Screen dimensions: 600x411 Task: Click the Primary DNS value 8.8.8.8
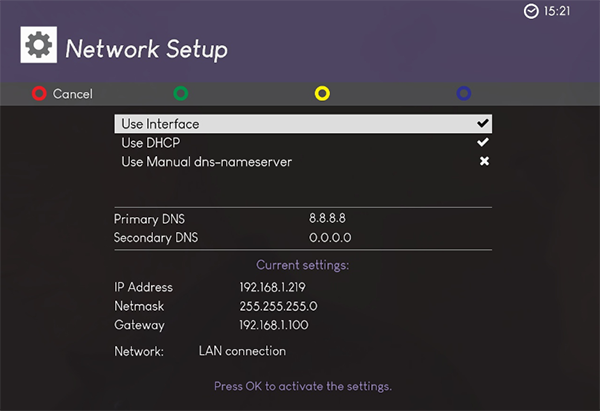coord(327,218)
